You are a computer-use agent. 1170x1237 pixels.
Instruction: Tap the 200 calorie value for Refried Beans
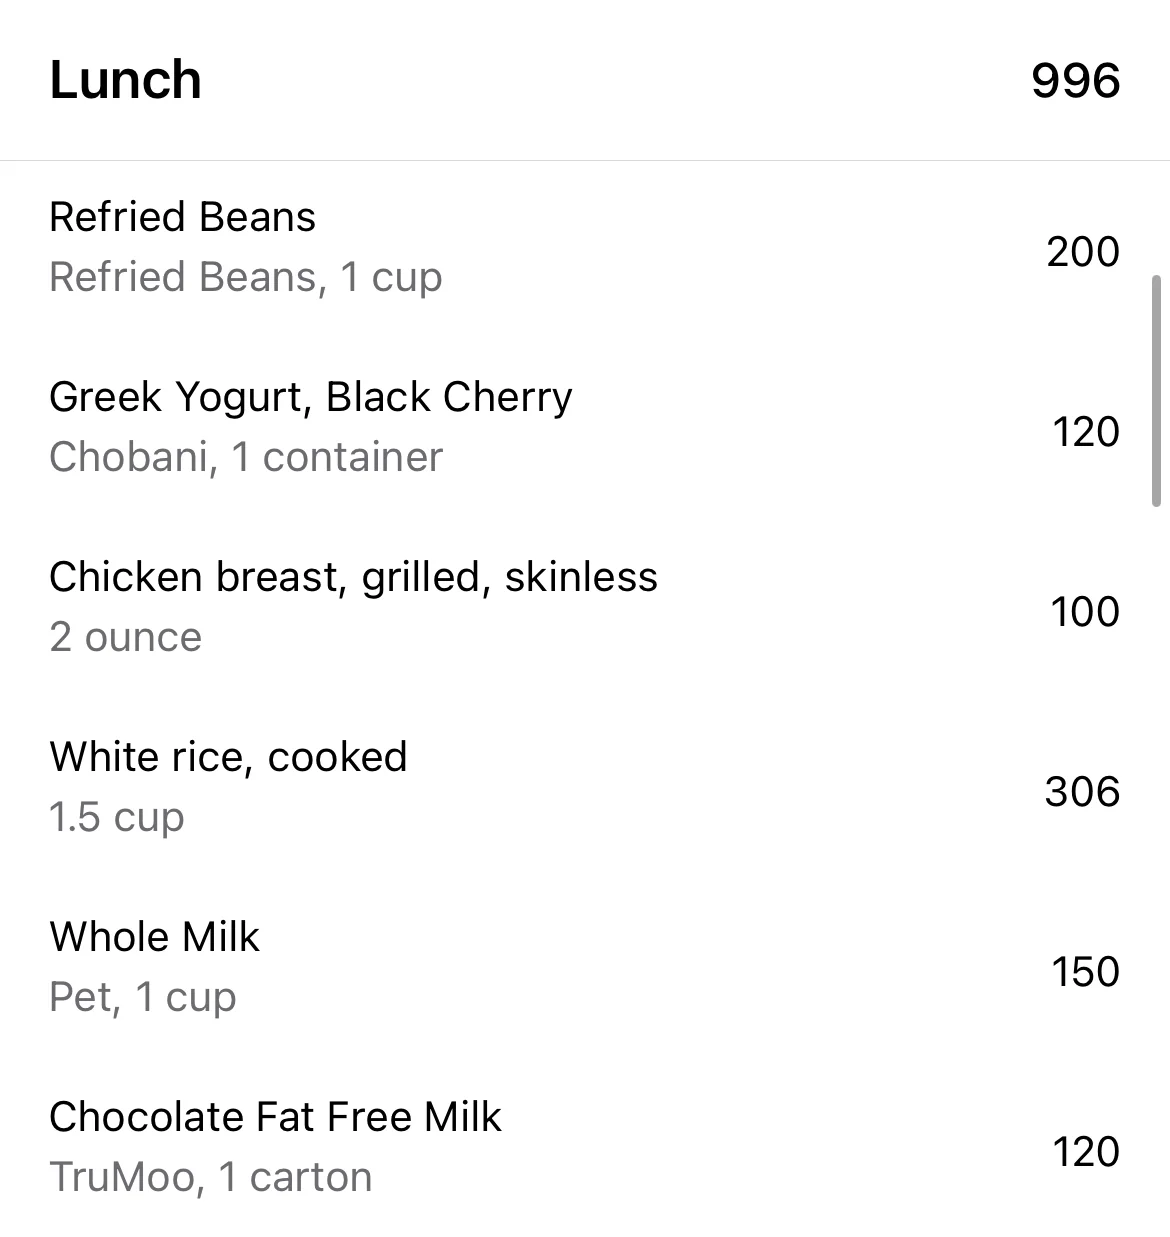point(1083,252)
